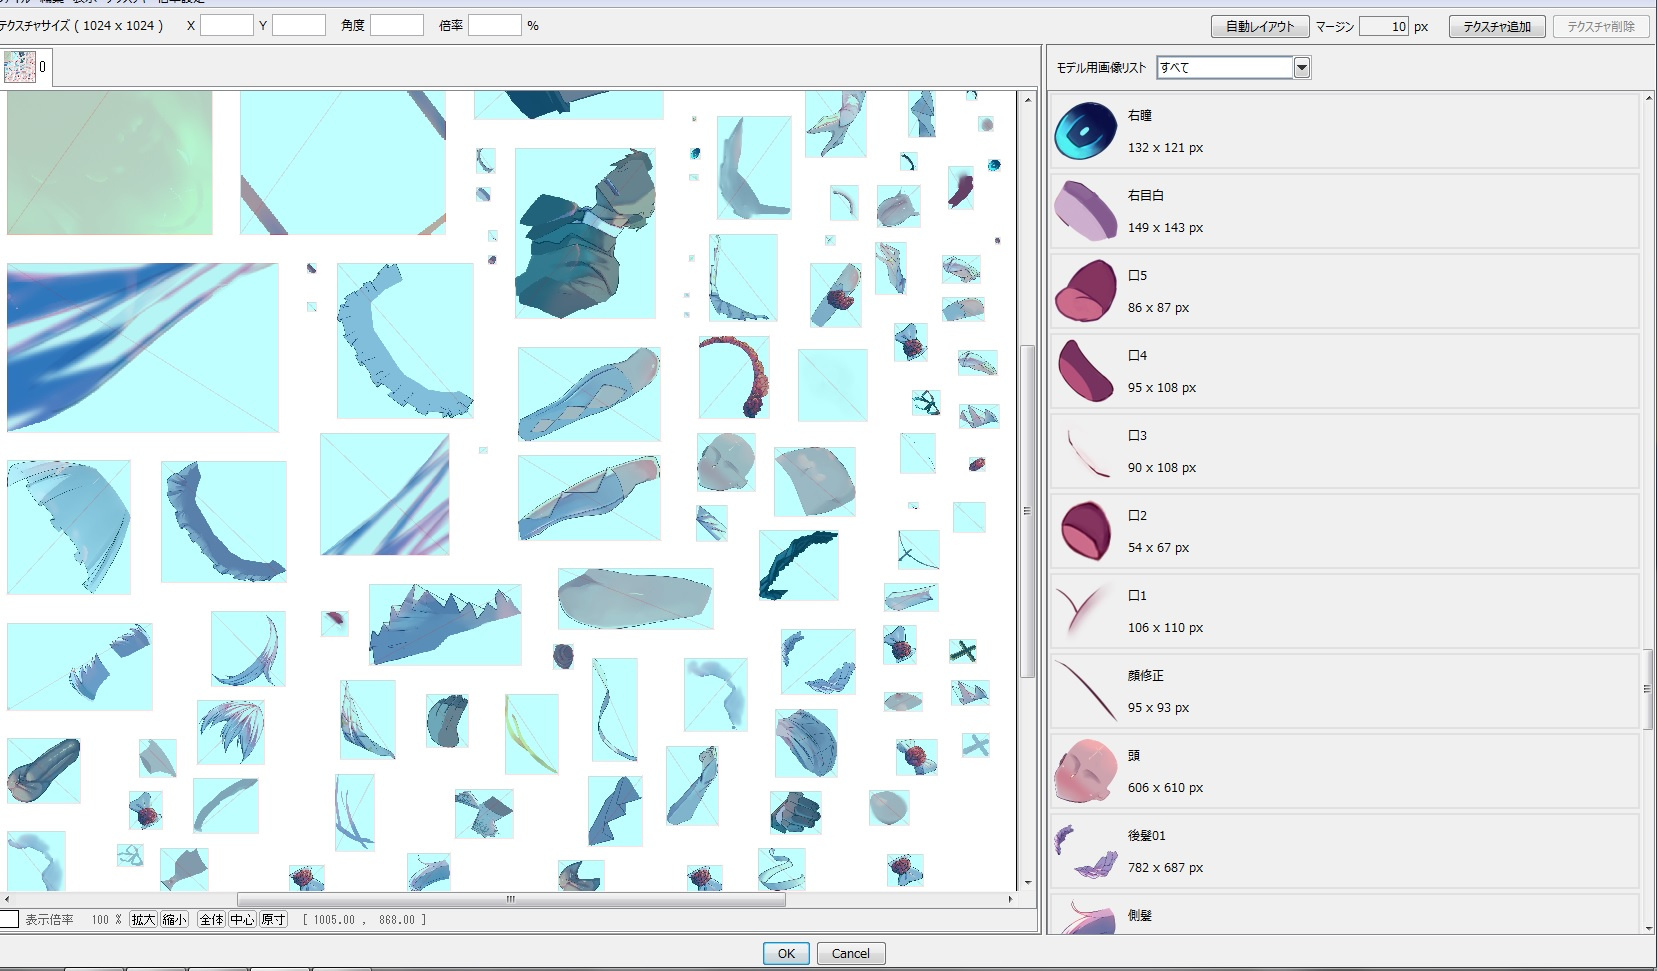This screenshot has height=971, width=1657.
Task: Click the 100 % display scale value
Action: pos(106,919)
